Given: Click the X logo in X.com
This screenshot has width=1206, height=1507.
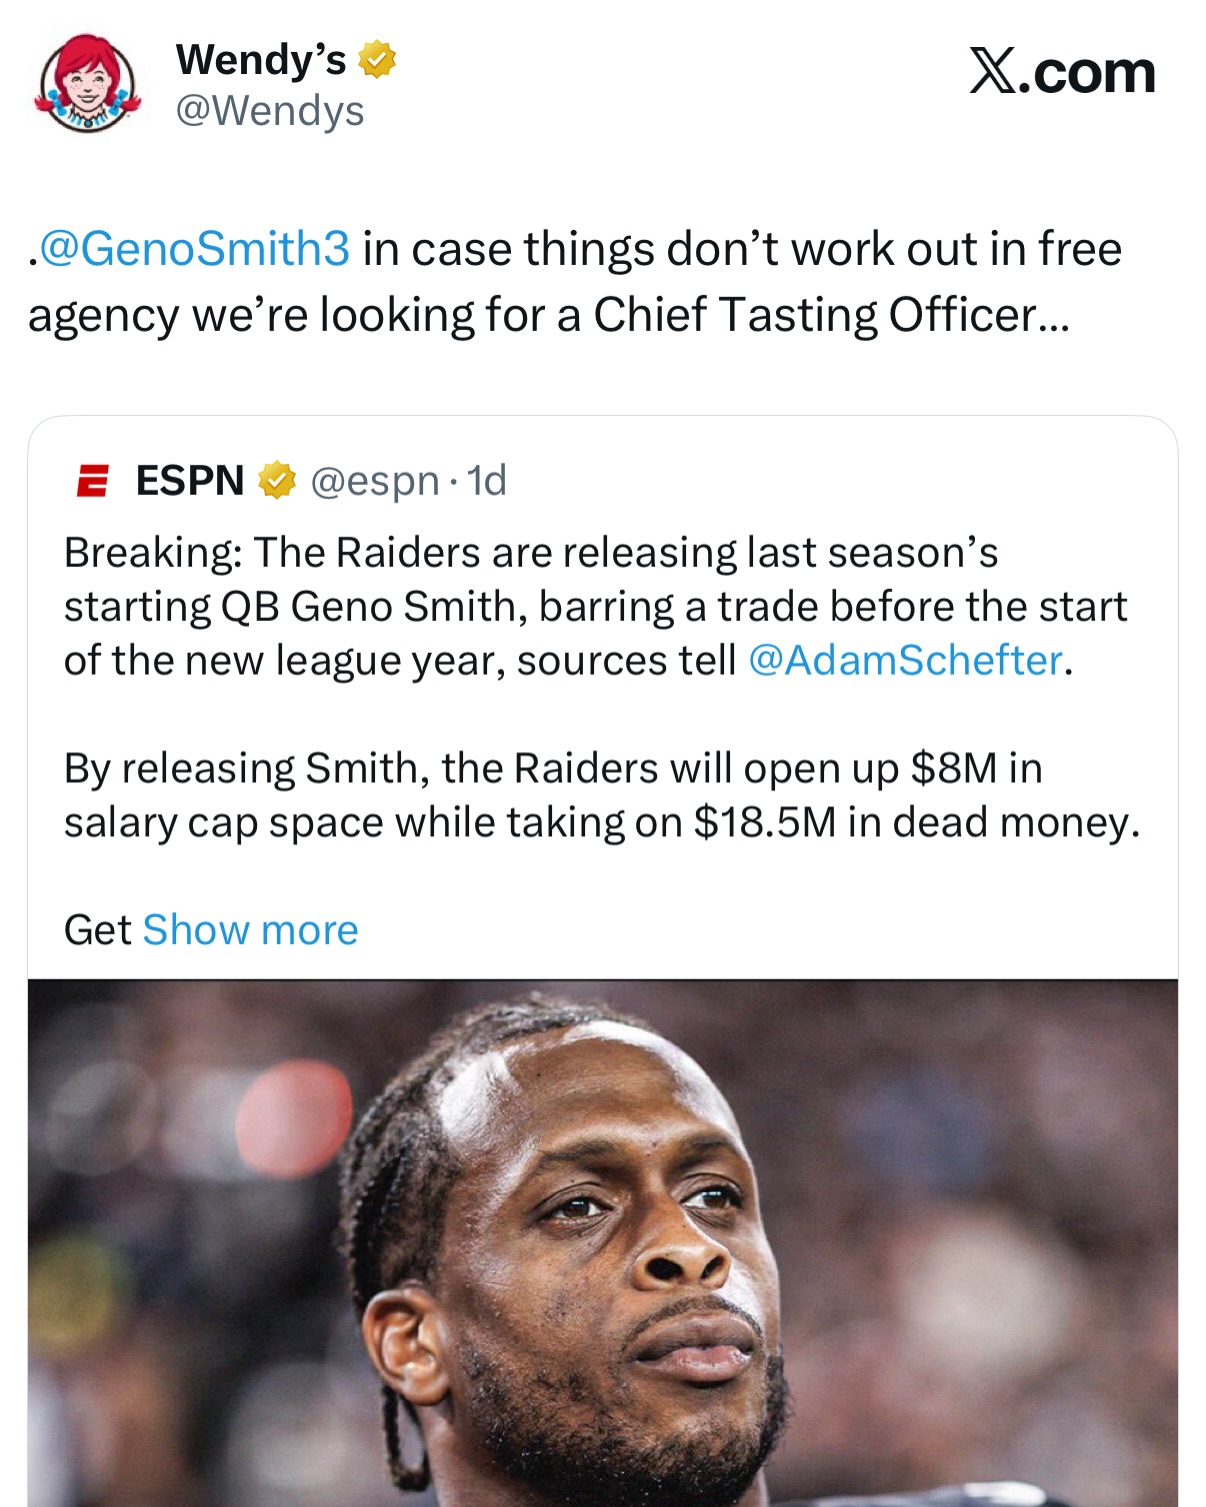Looking at the screenshot, I should tap(992, 73).
